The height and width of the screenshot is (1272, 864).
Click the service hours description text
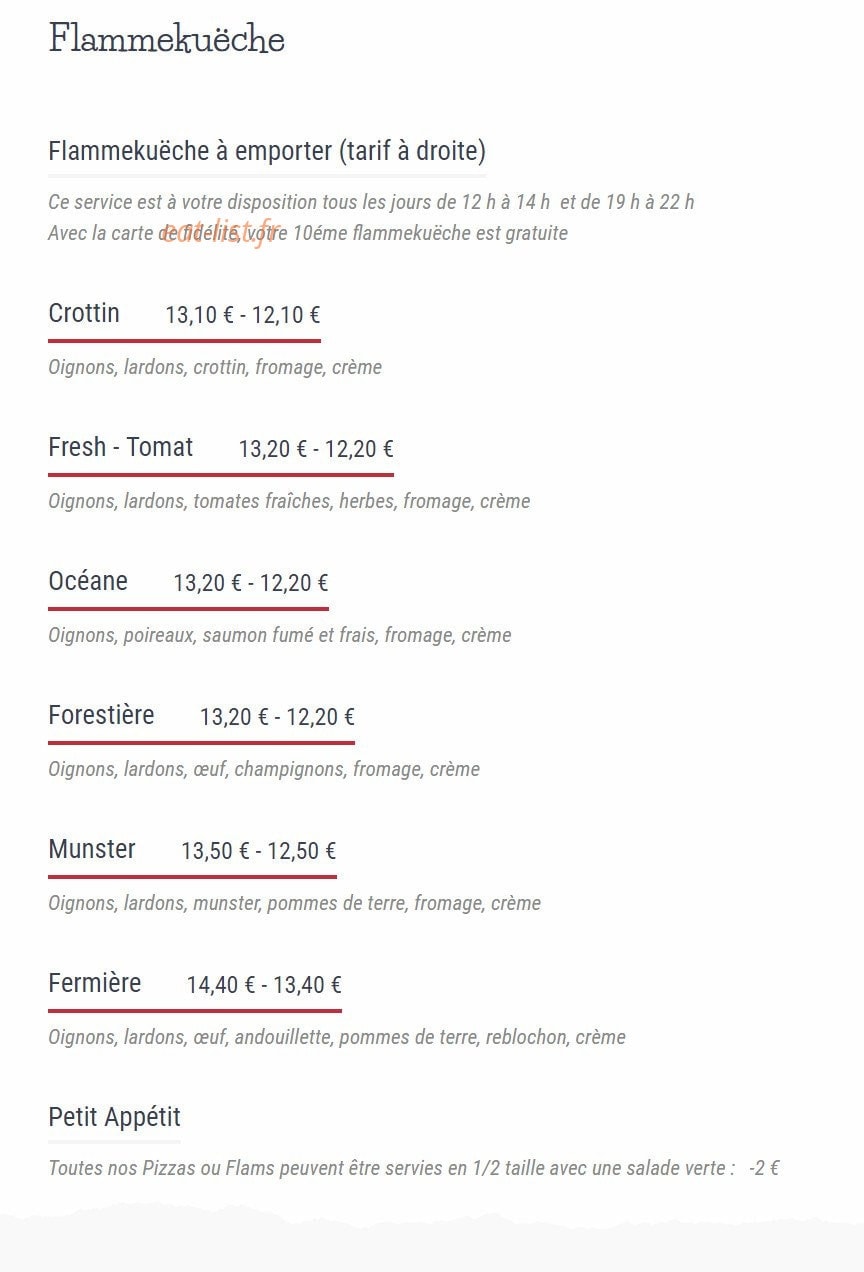click(371, 202)
